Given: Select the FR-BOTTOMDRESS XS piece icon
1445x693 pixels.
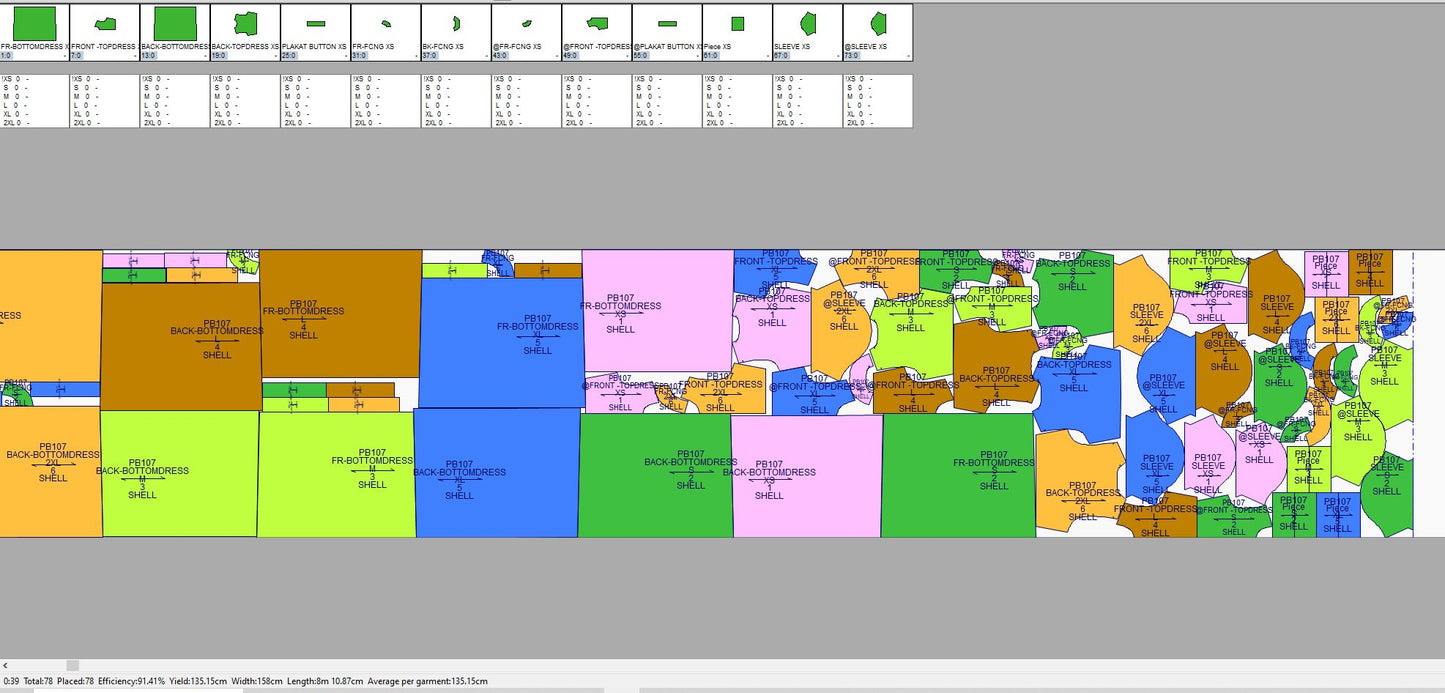Looking at the screenshot, I should point(35,22).
